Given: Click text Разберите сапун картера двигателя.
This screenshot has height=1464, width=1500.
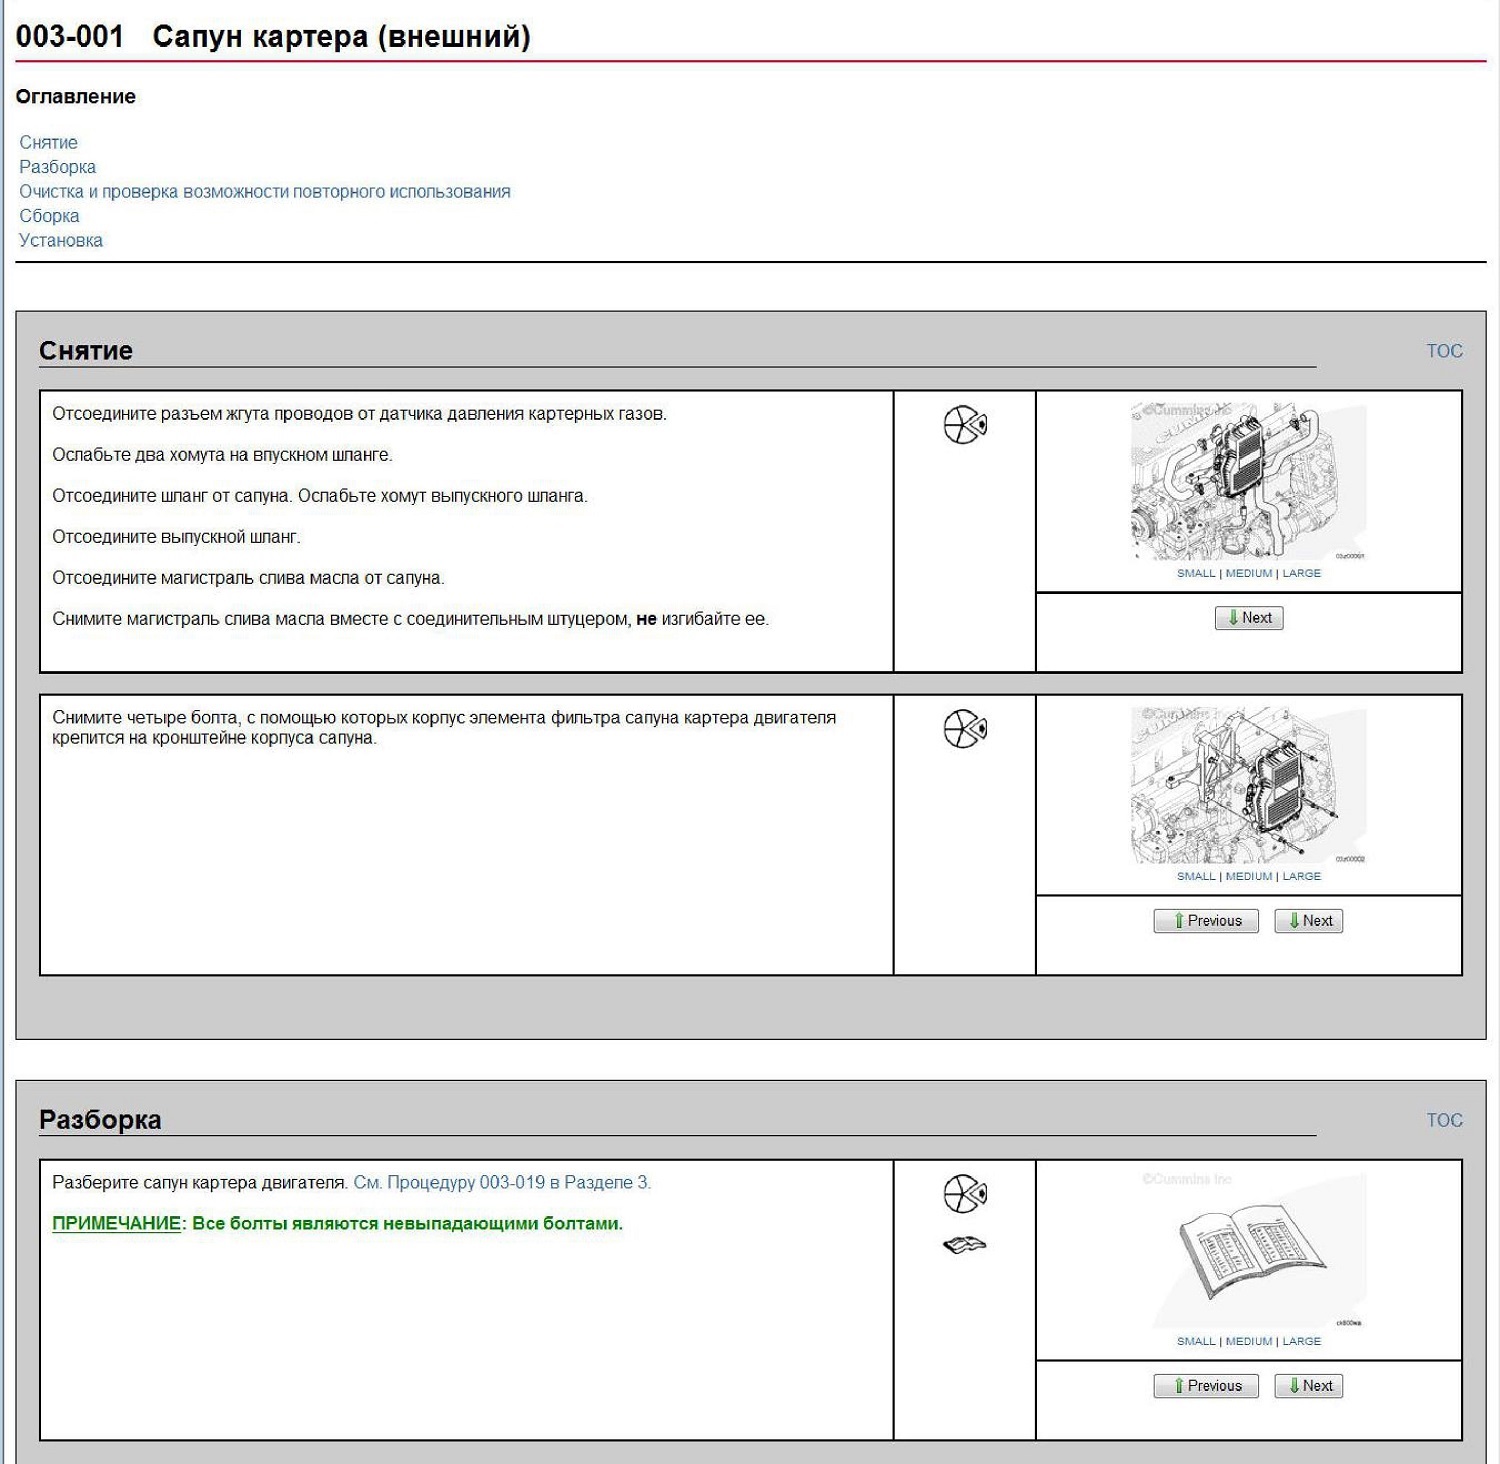Looking at the screenshot, I should tap(200, 1182).
